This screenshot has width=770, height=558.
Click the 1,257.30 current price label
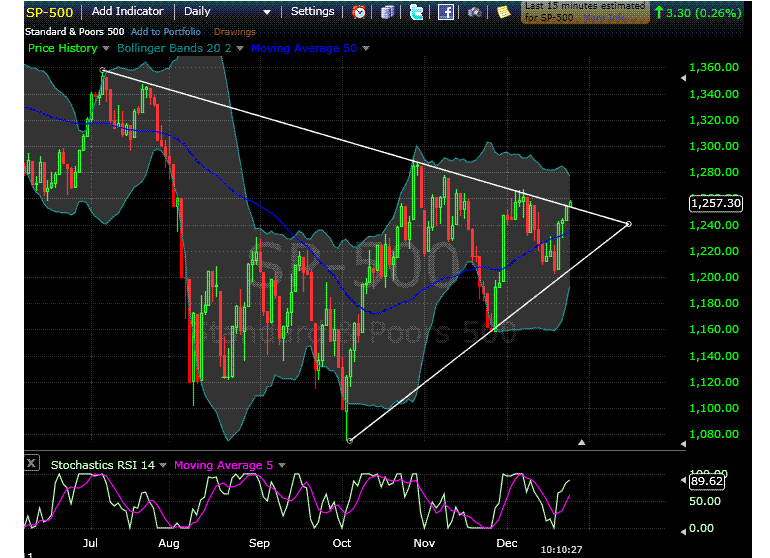point(715,203)
